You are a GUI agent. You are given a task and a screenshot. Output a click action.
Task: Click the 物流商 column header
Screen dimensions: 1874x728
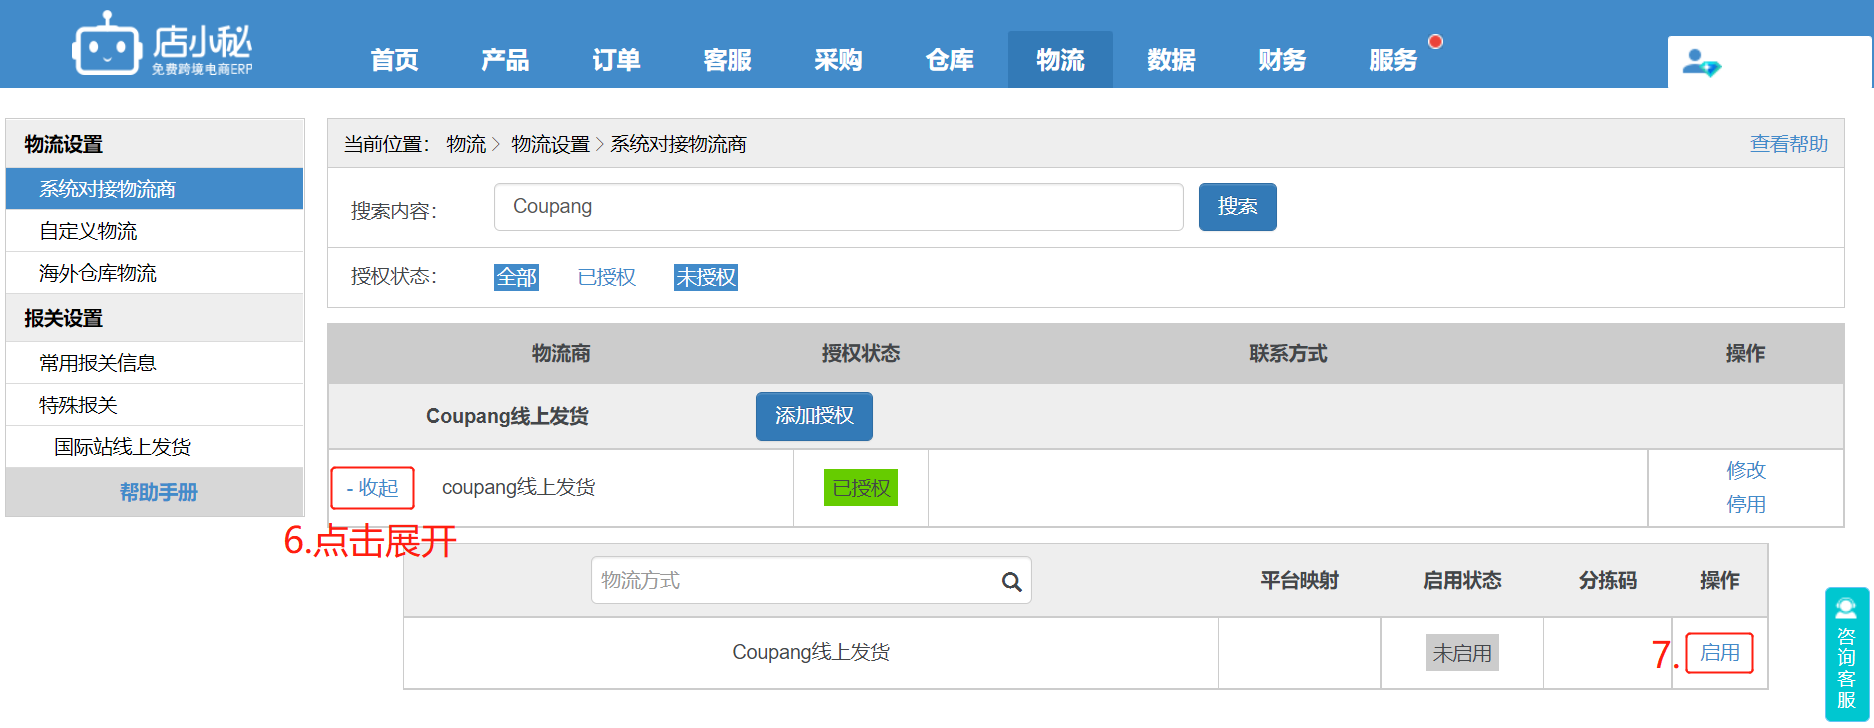coord(561,354)
